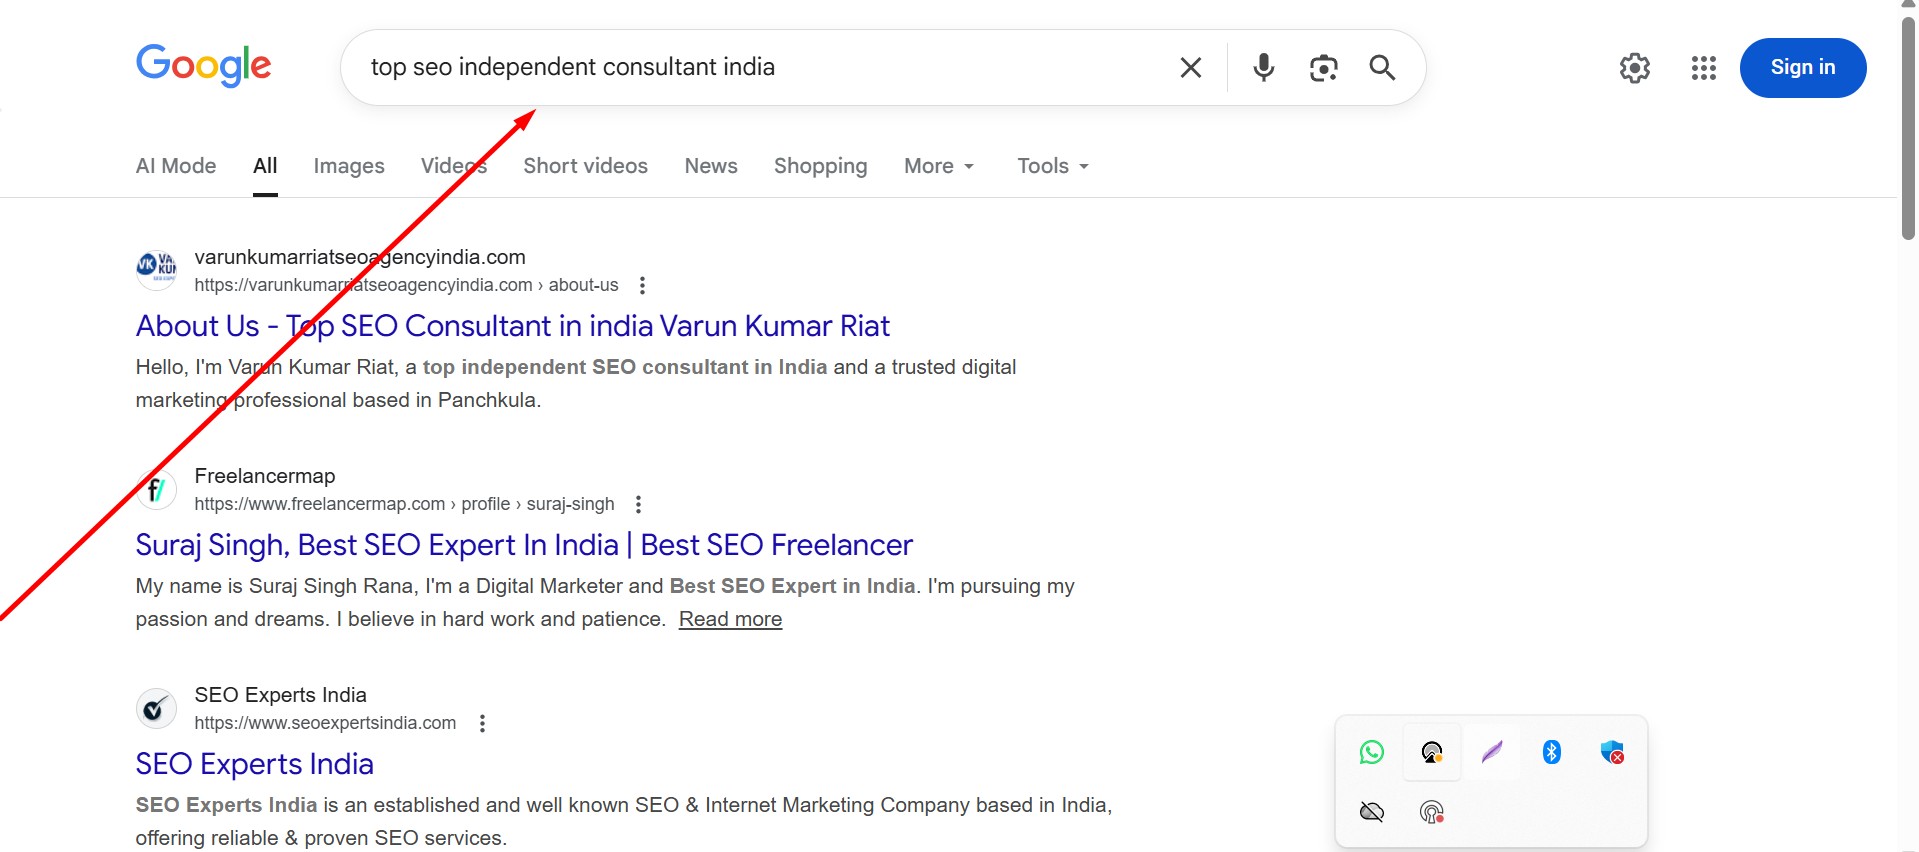The width and height of the screenshot is (1919, 852).
Task: Click the page vertical scrollbar thumb
Action: click(x=1908, y=128)
